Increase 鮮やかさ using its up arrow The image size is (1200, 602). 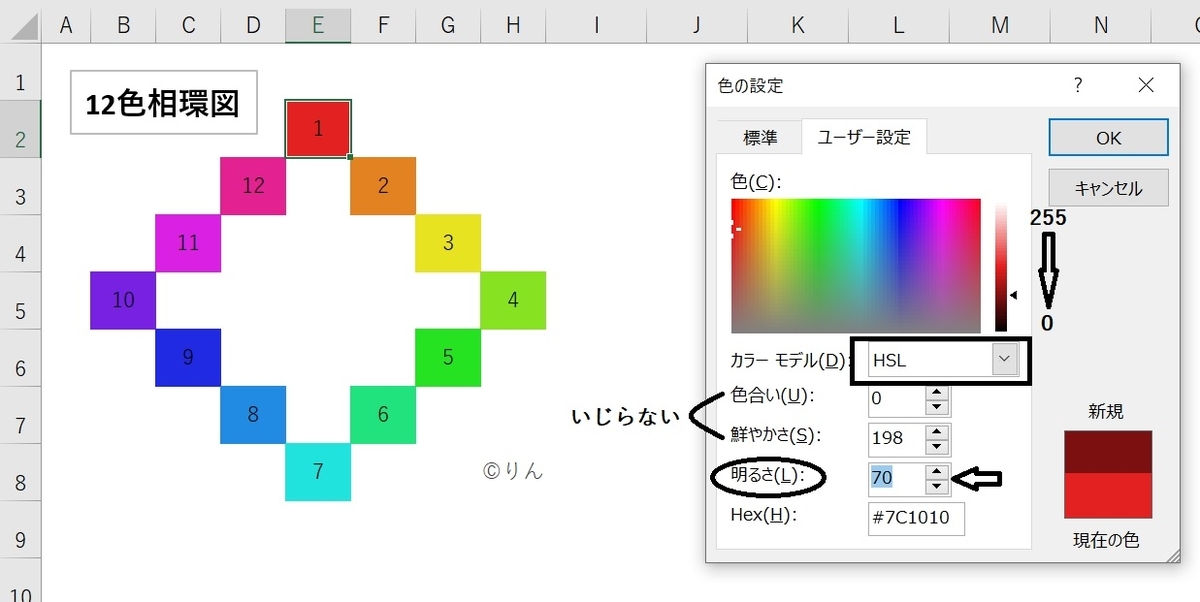(935, 433)
